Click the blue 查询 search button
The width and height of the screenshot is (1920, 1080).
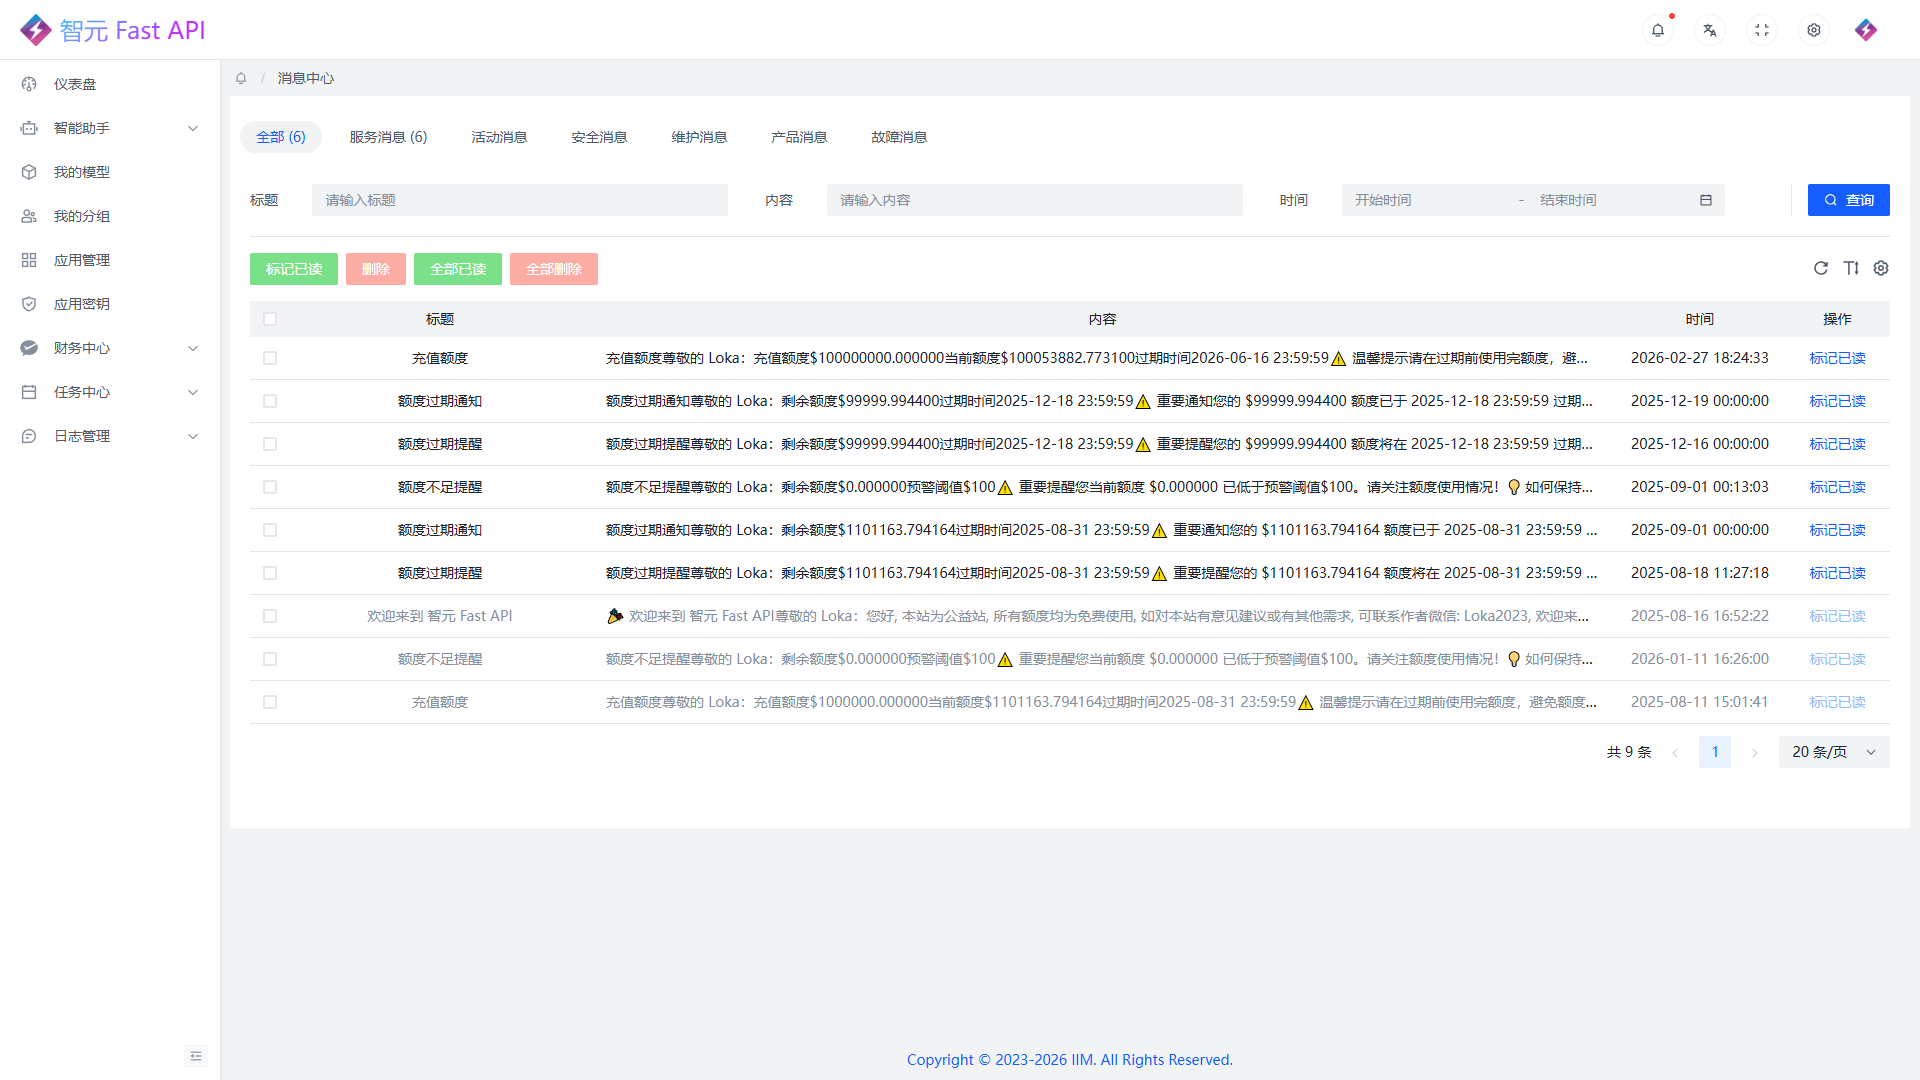(x=1848, y=200)
